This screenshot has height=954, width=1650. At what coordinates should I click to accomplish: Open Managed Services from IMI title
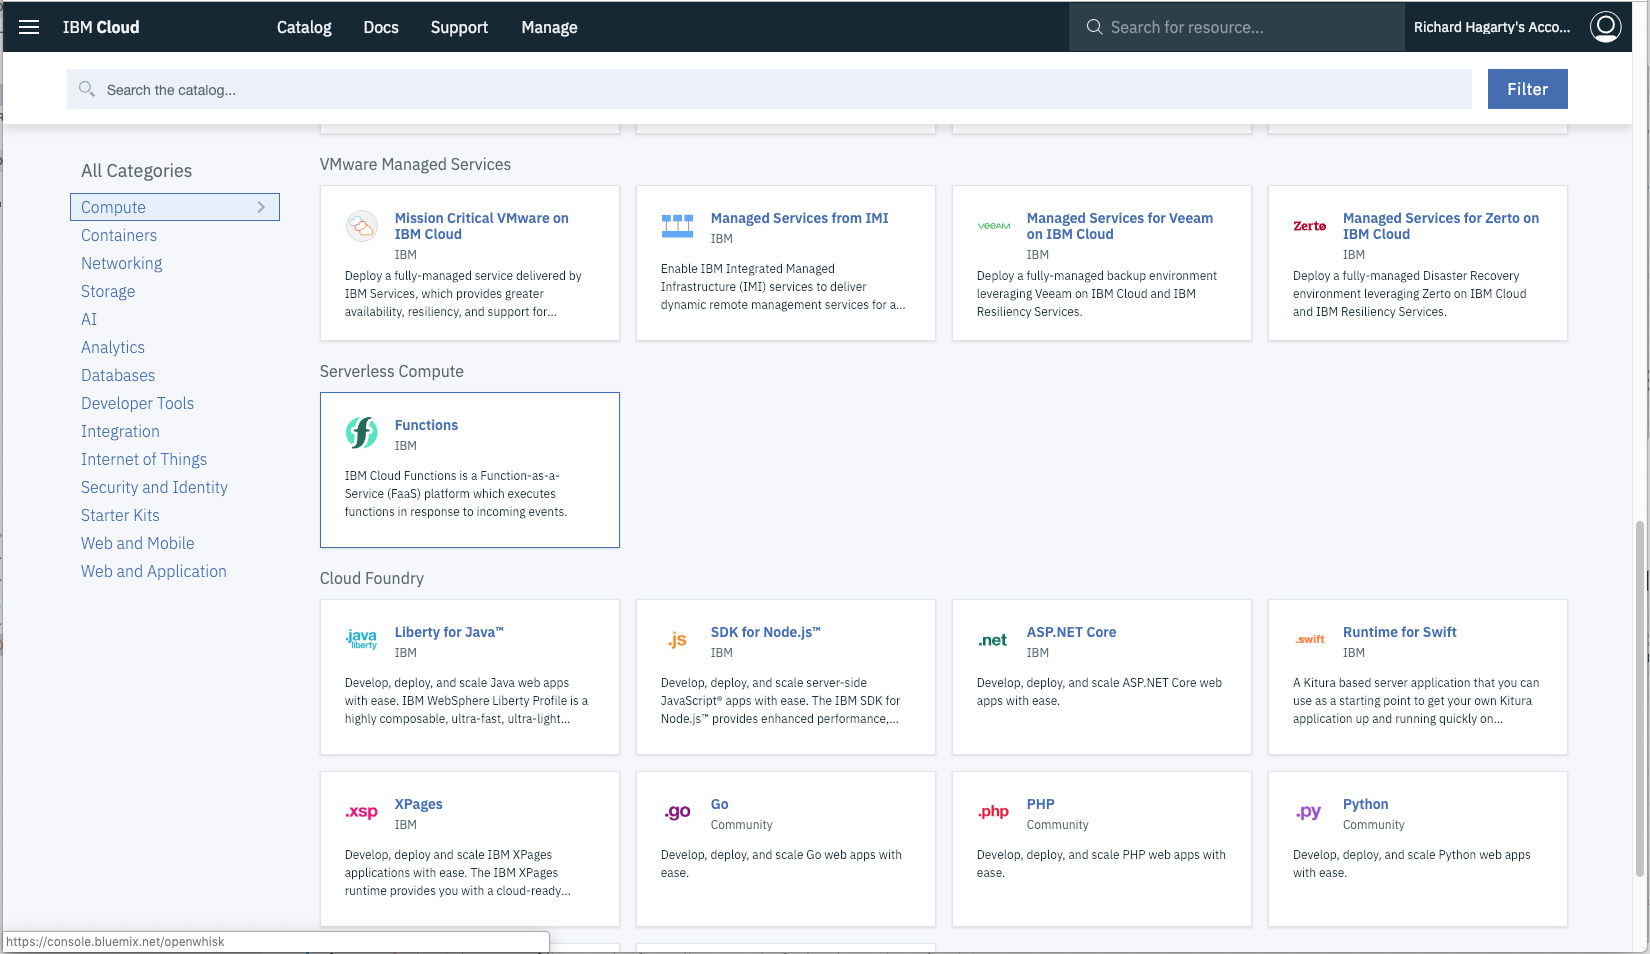coord(799,218)
